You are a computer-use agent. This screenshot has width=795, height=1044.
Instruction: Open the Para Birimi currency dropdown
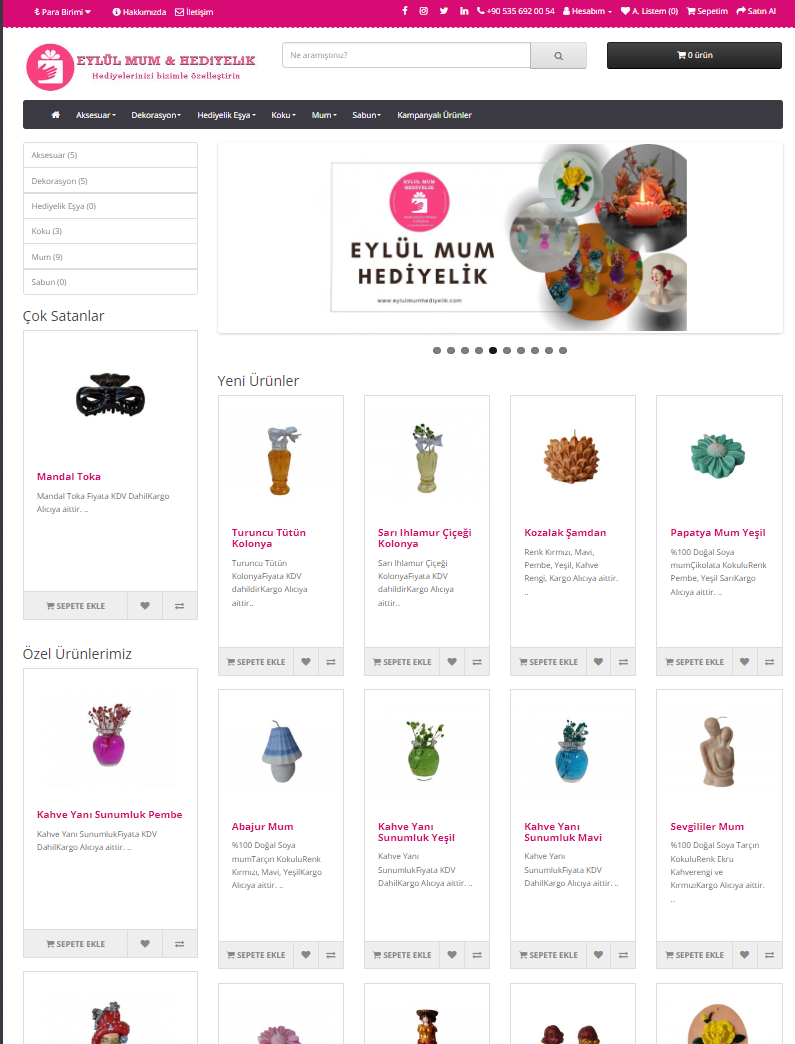[x=63, y=12]
